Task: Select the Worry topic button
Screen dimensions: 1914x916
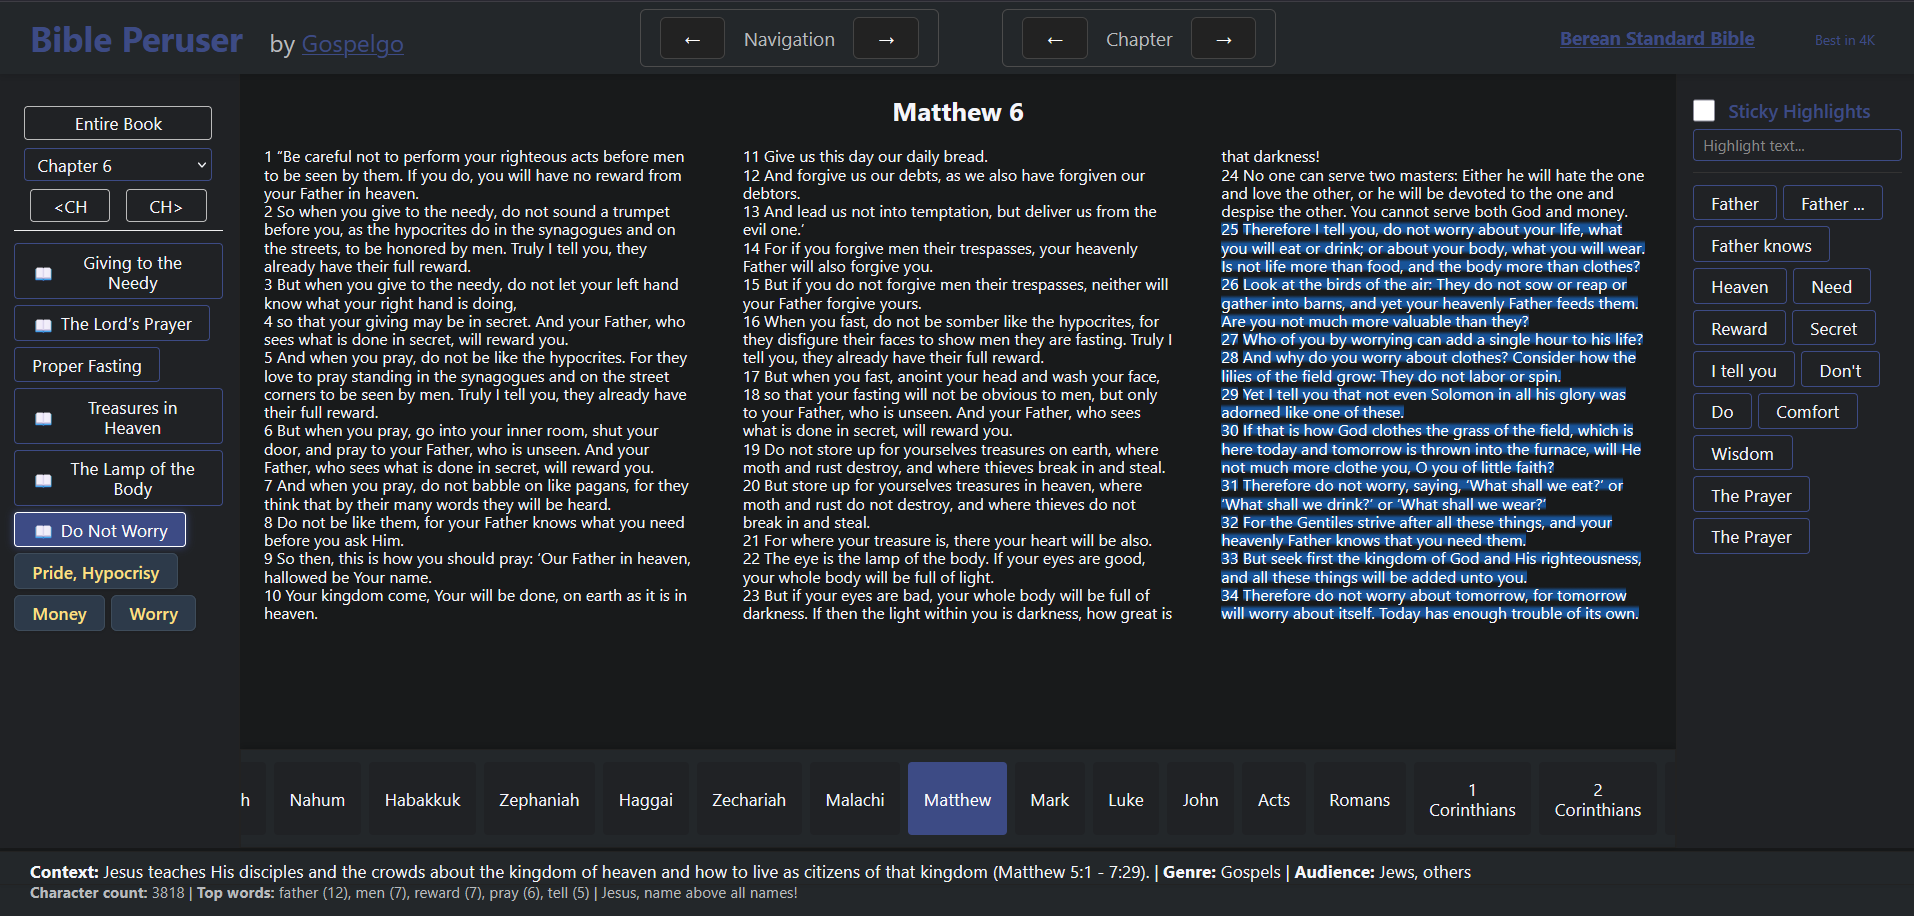Action: (x=153, y=613)
